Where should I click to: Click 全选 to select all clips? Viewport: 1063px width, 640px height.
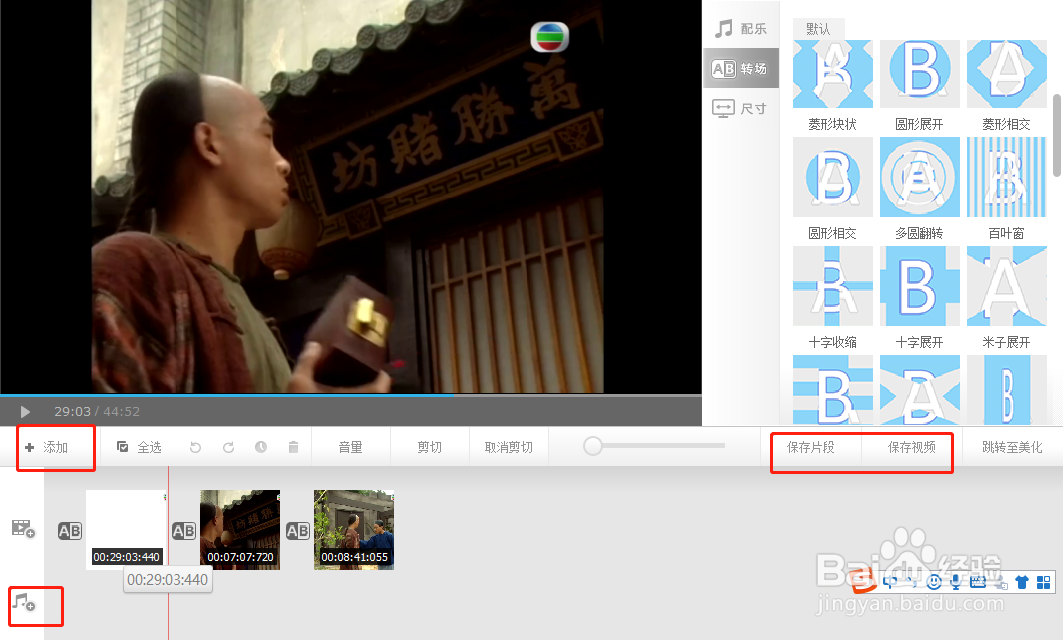click(x=139, y=447)
